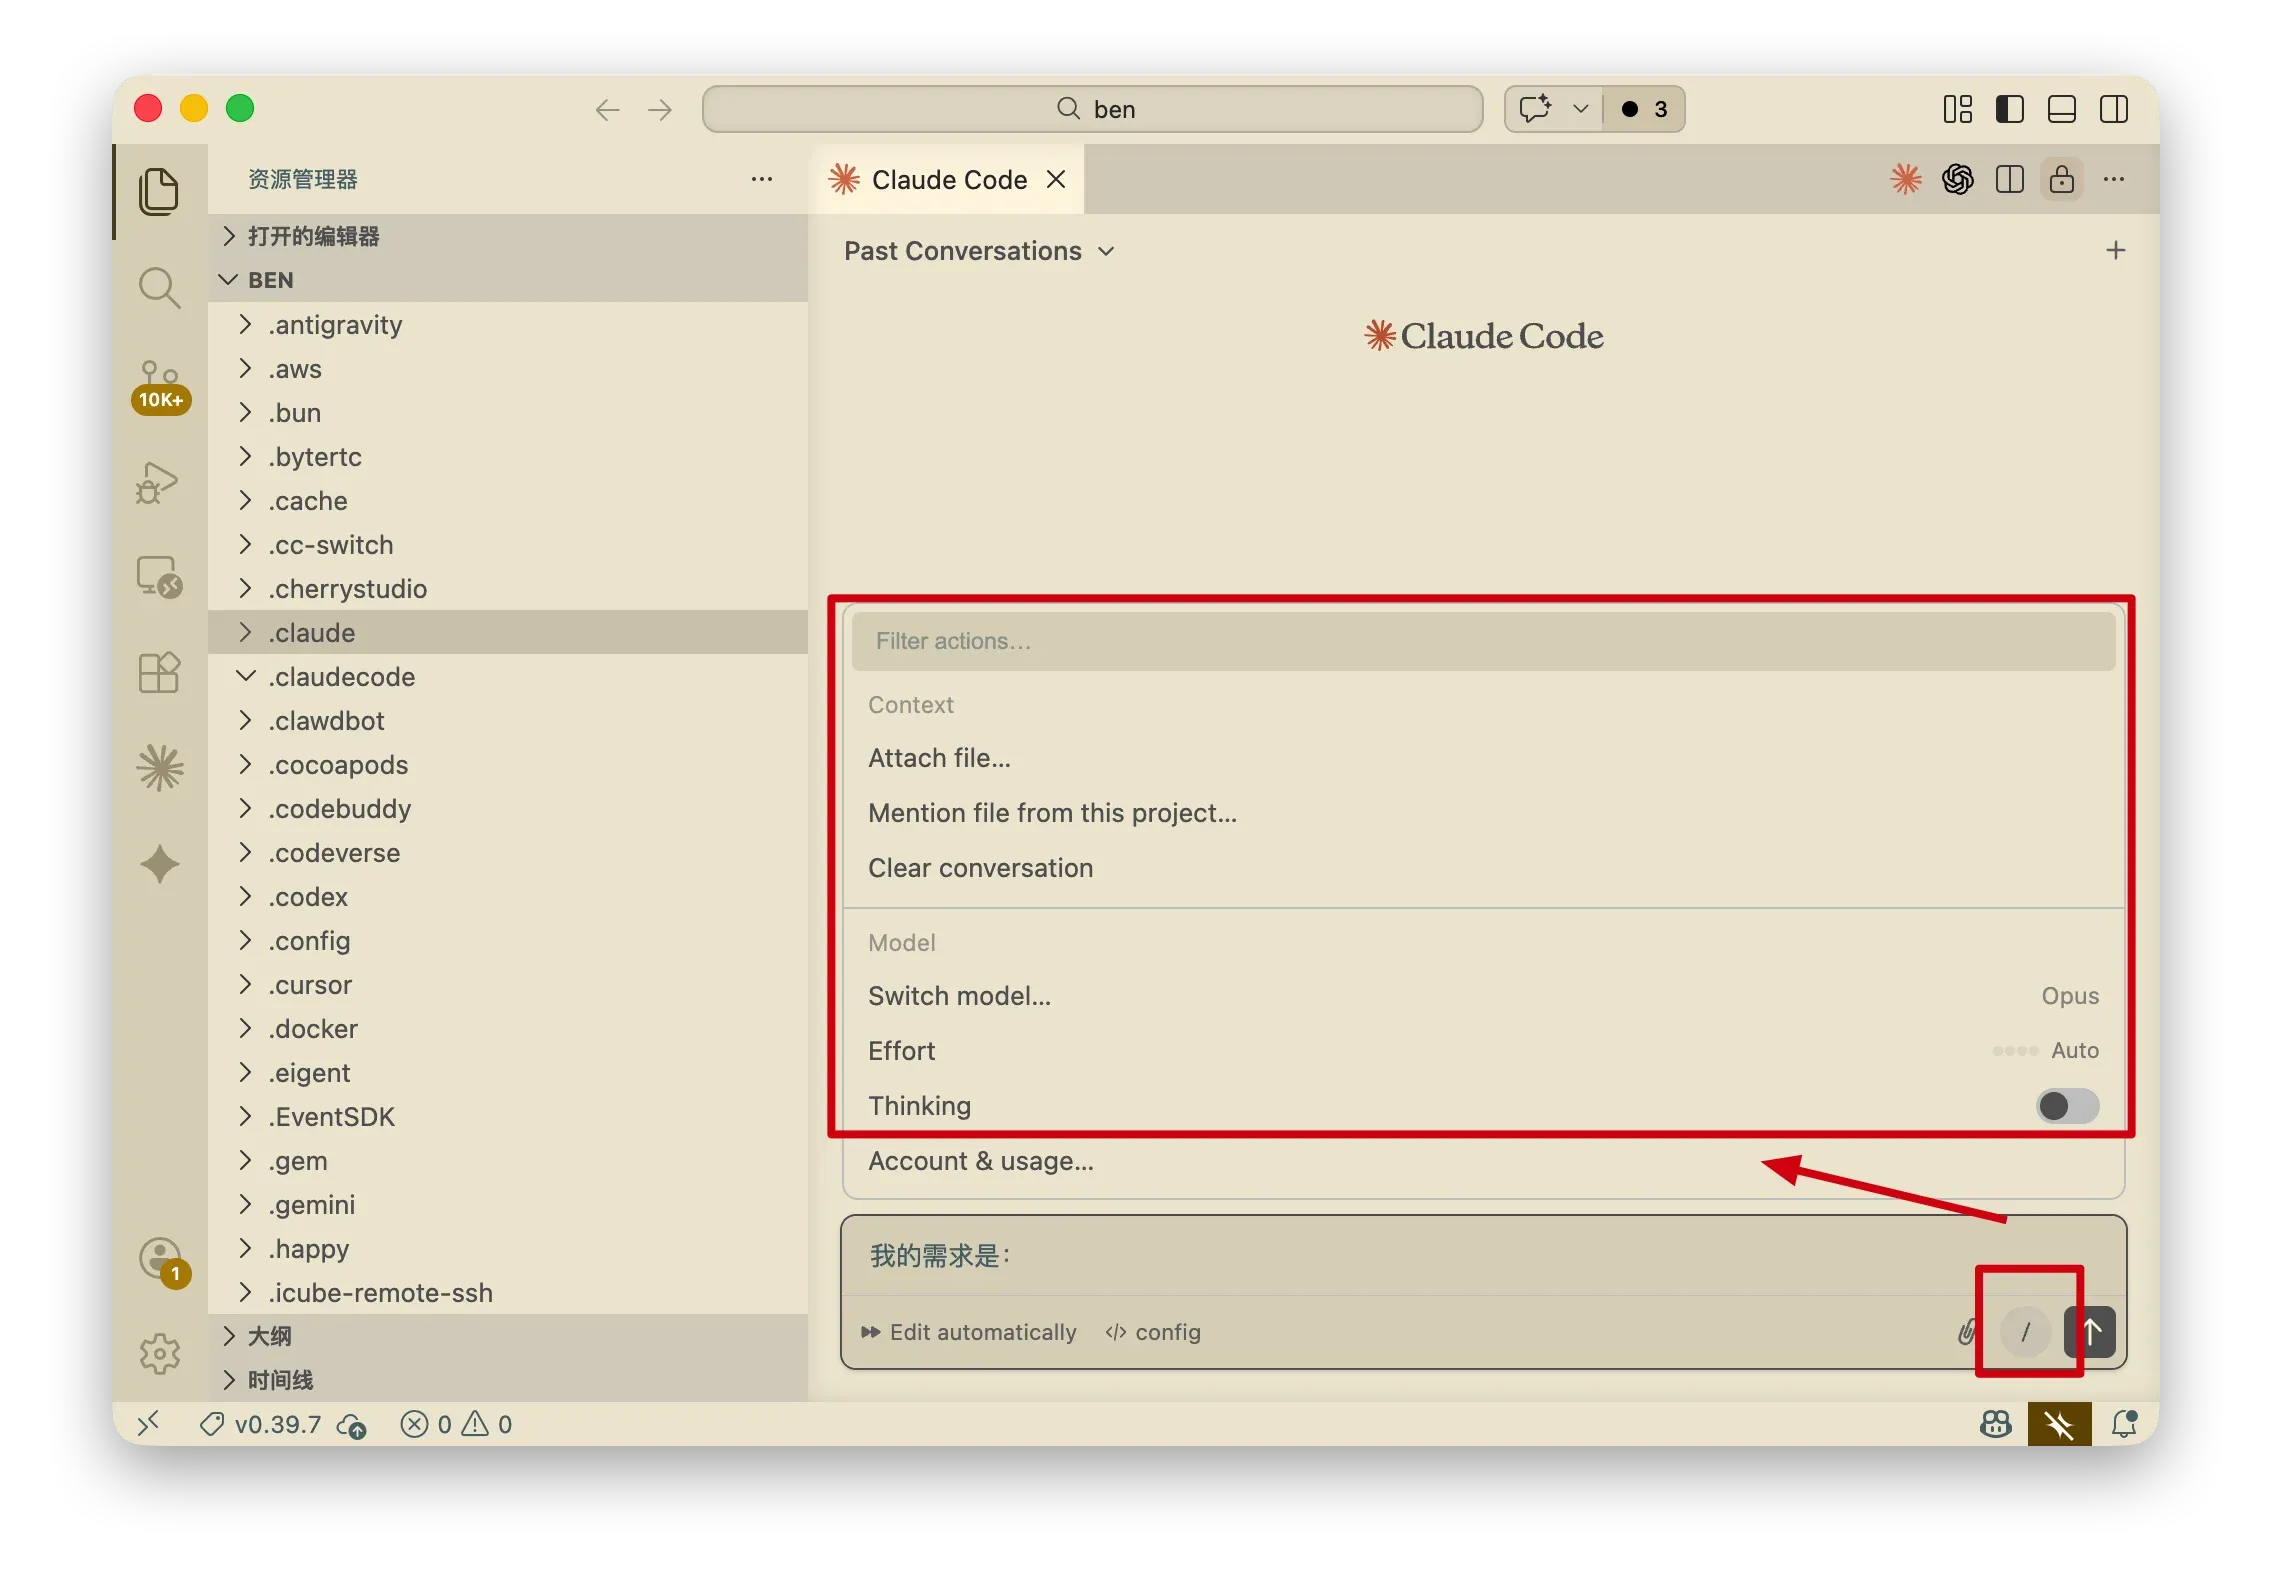Click the attach paperclip icon in prompt box
Viewport: 2272px width, 1596px height.
1968,1331
